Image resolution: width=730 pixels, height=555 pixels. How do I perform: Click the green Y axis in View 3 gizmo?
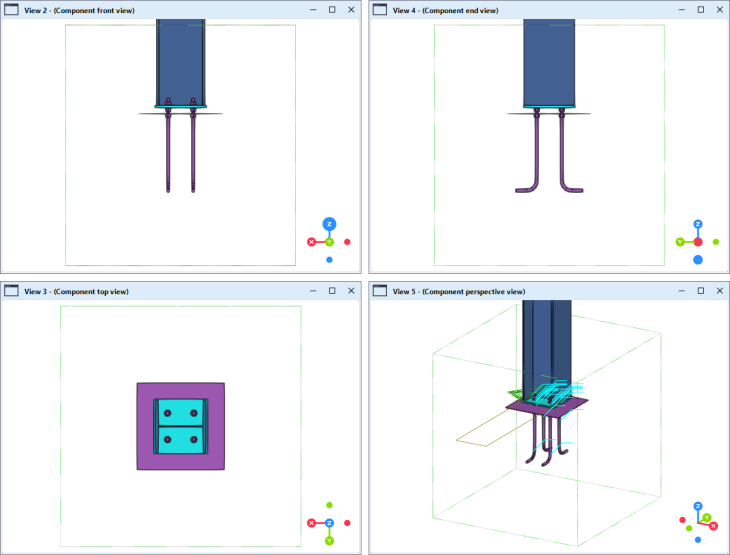(x=330, y=541)
